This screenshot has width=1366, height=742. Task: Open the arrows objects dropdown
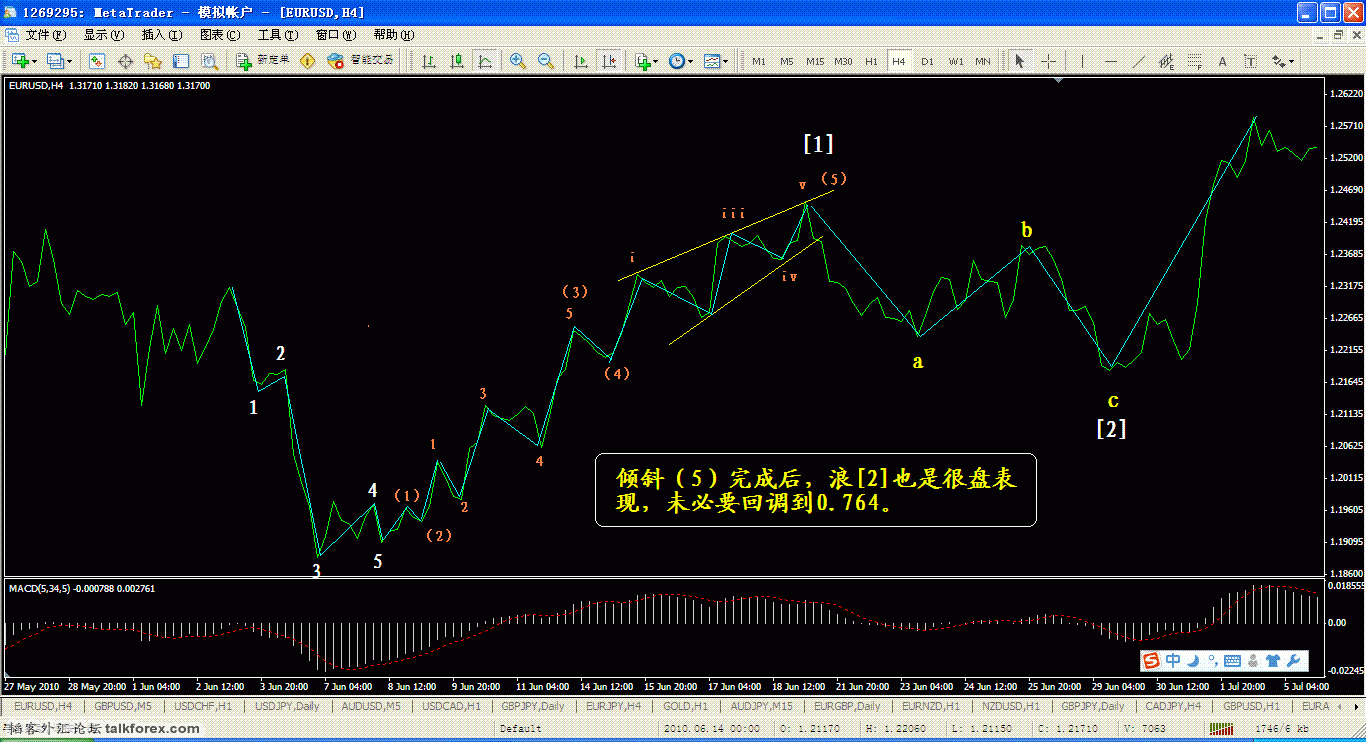coord(1282,61)
